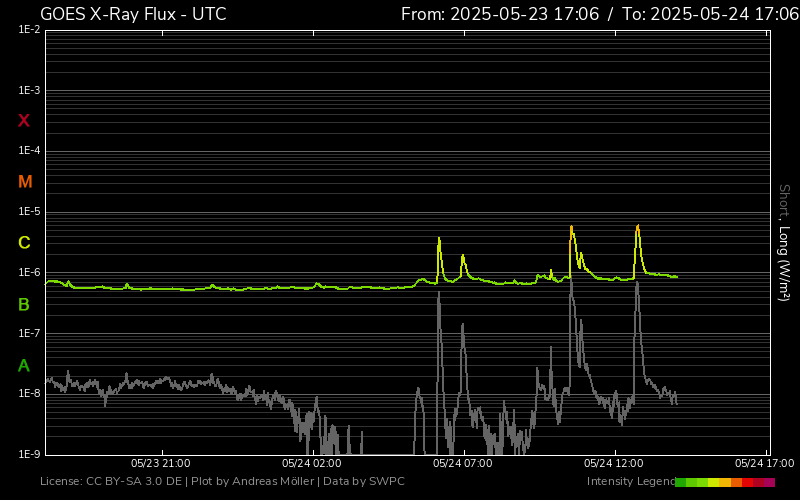Pick the 05/24 12:00 time axis label

coord(612,463)
